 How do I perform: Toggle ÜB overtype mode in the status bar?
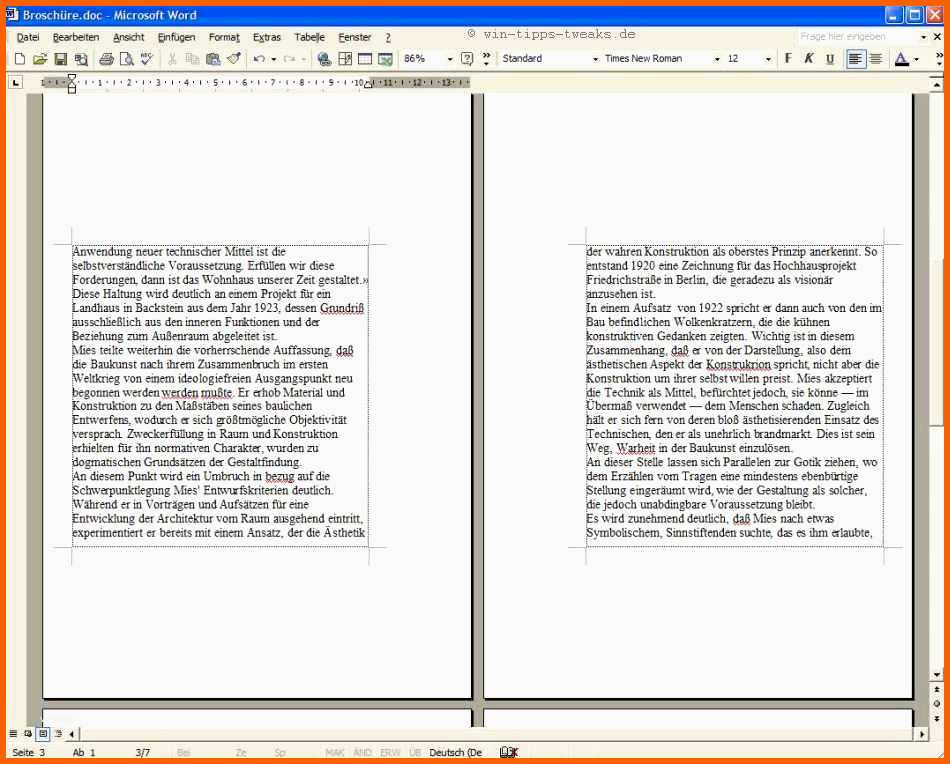point(415,752)
